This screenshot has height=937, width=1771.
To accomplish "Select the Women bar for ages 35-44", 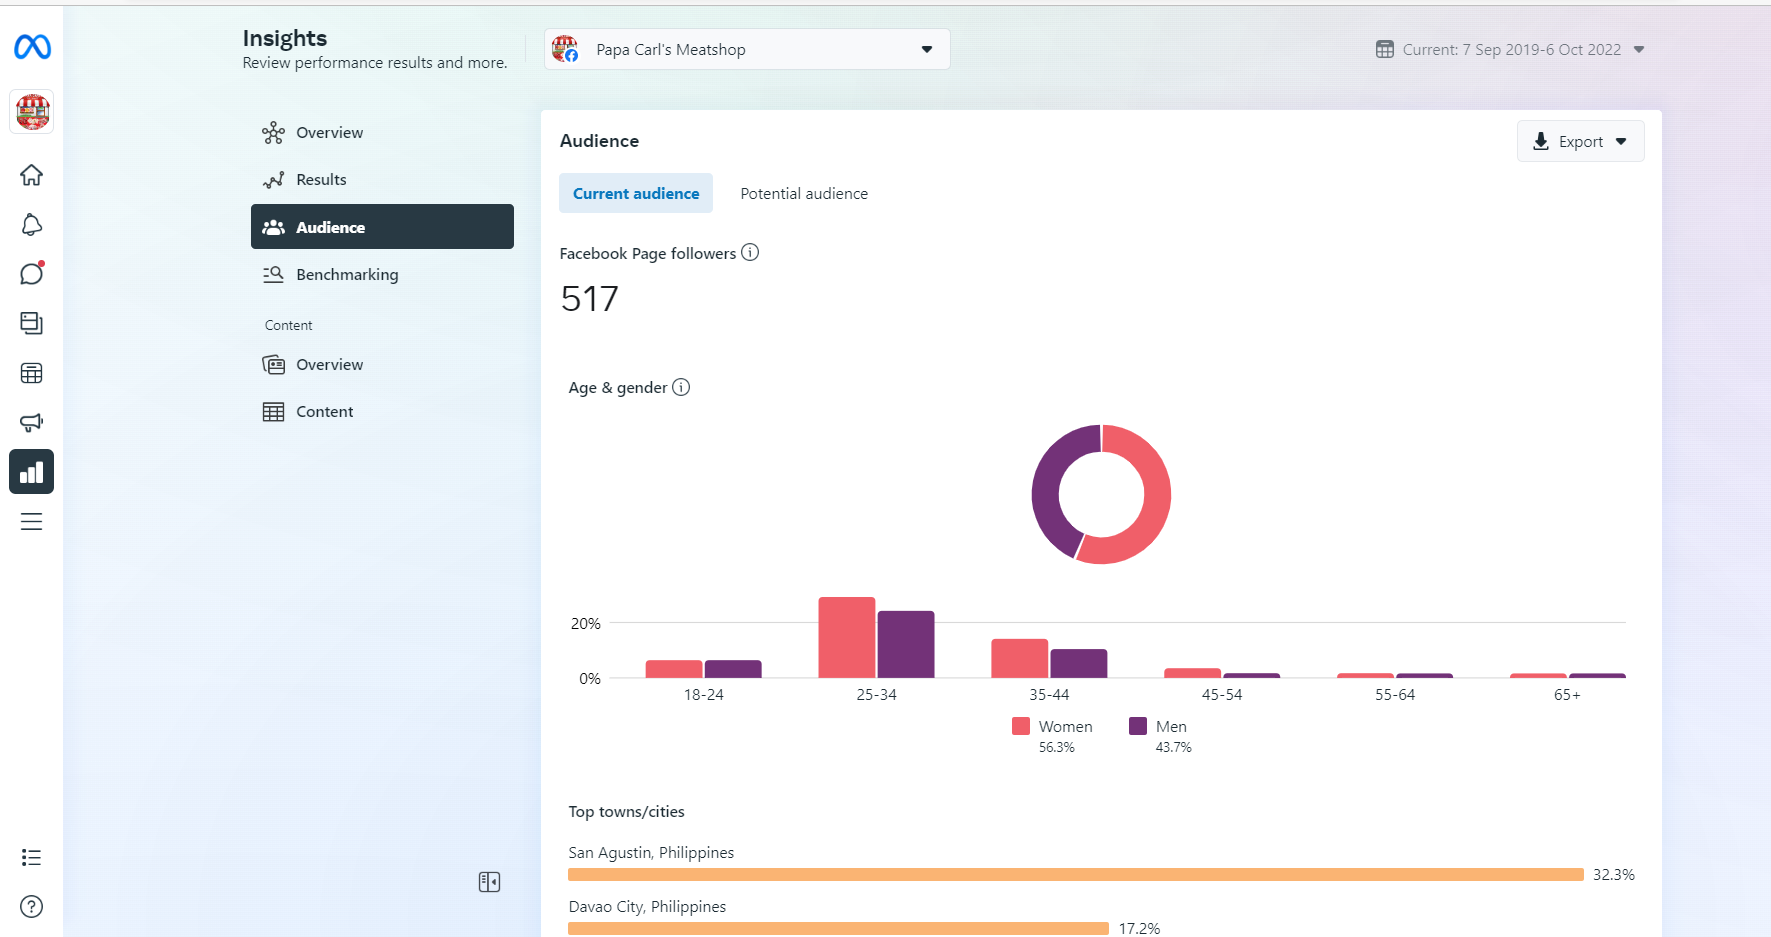I will pos(1020,659).
